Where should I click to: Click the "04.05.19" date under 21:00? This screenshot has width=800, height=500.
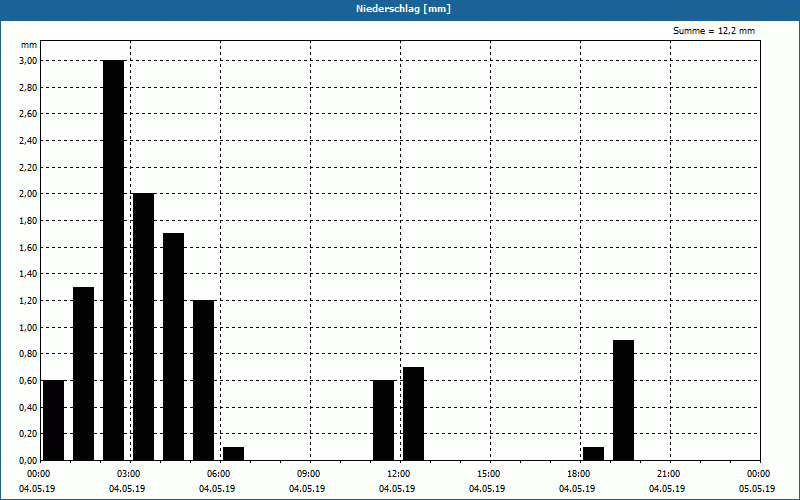[667, 488]
